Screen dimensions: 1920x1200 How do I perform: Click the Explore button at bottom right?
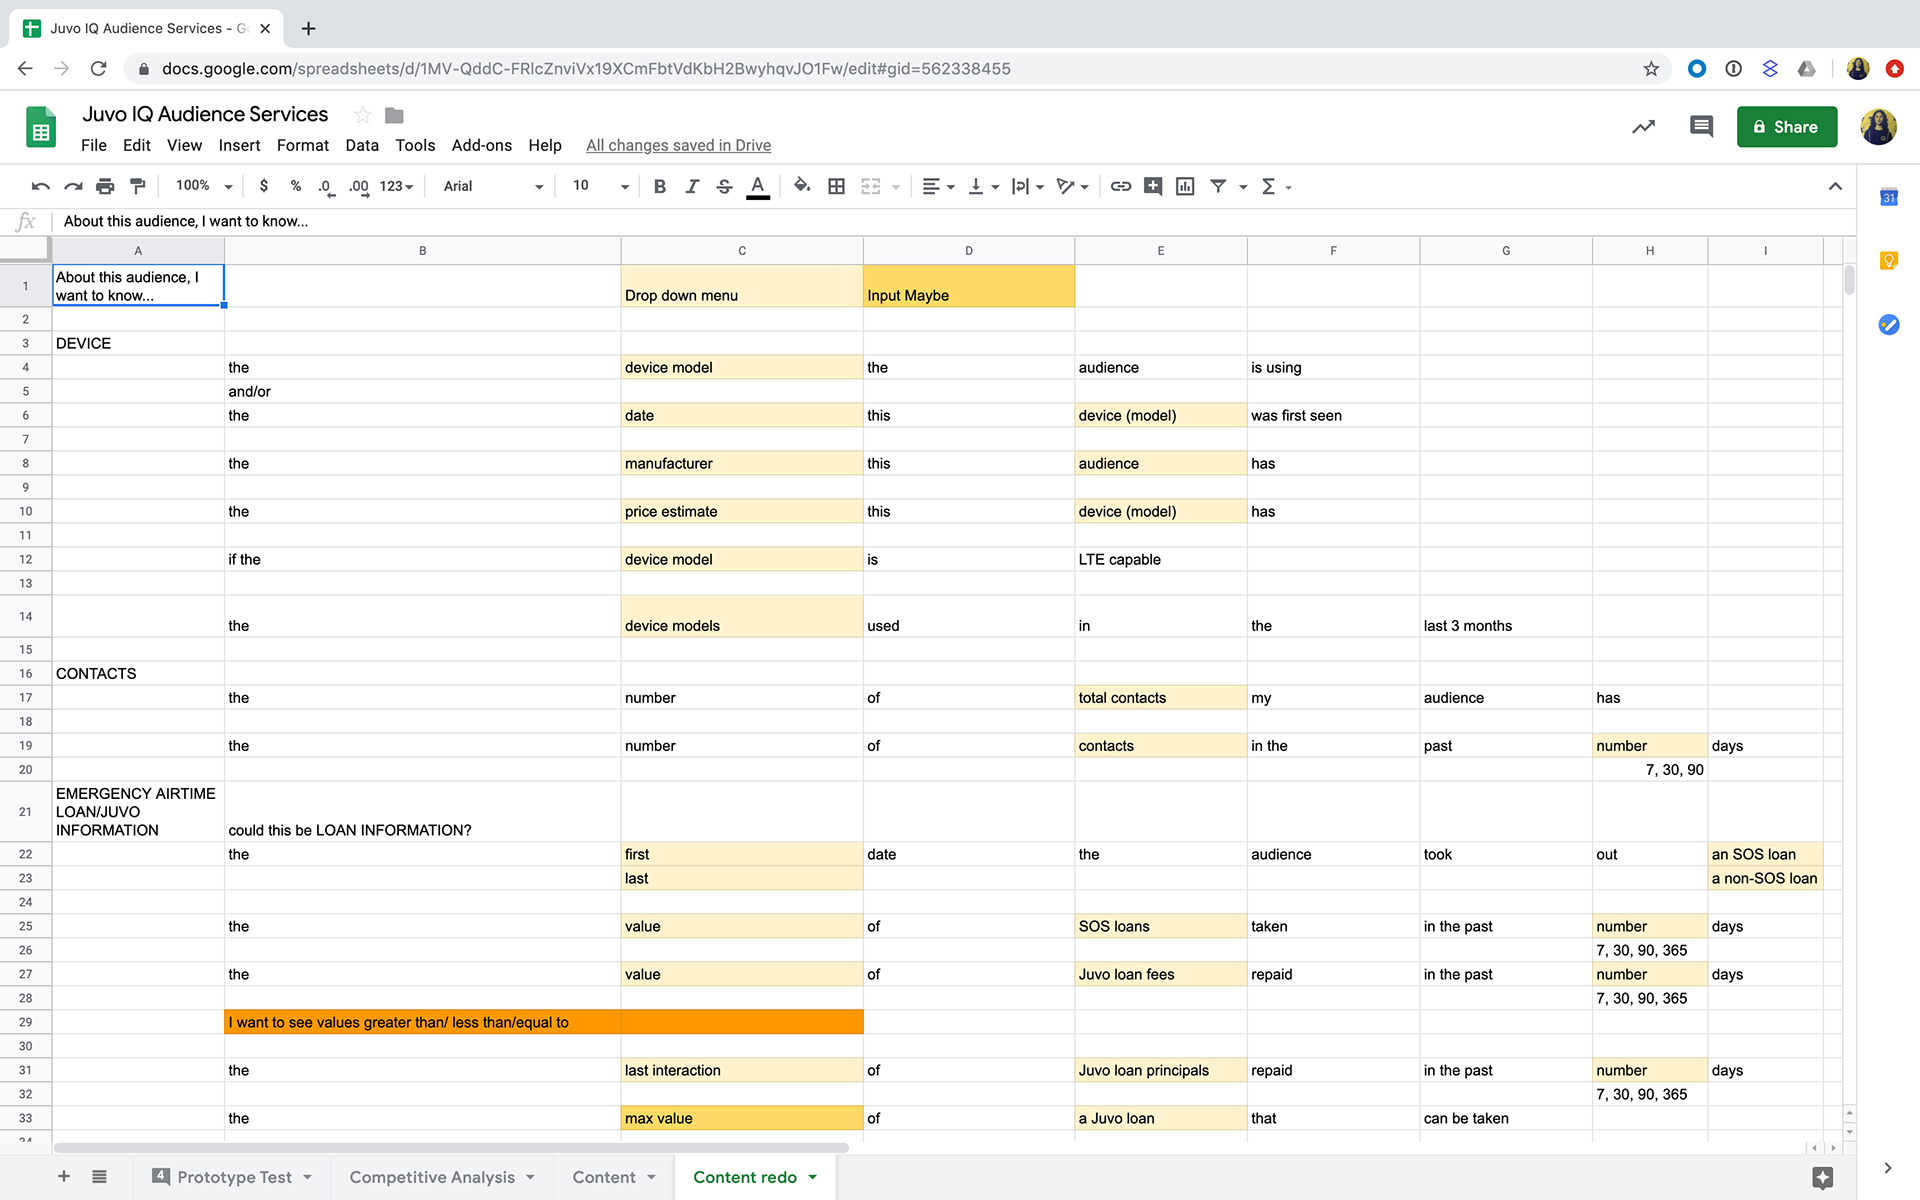pyautogui.click(x=1822, y=1177)
